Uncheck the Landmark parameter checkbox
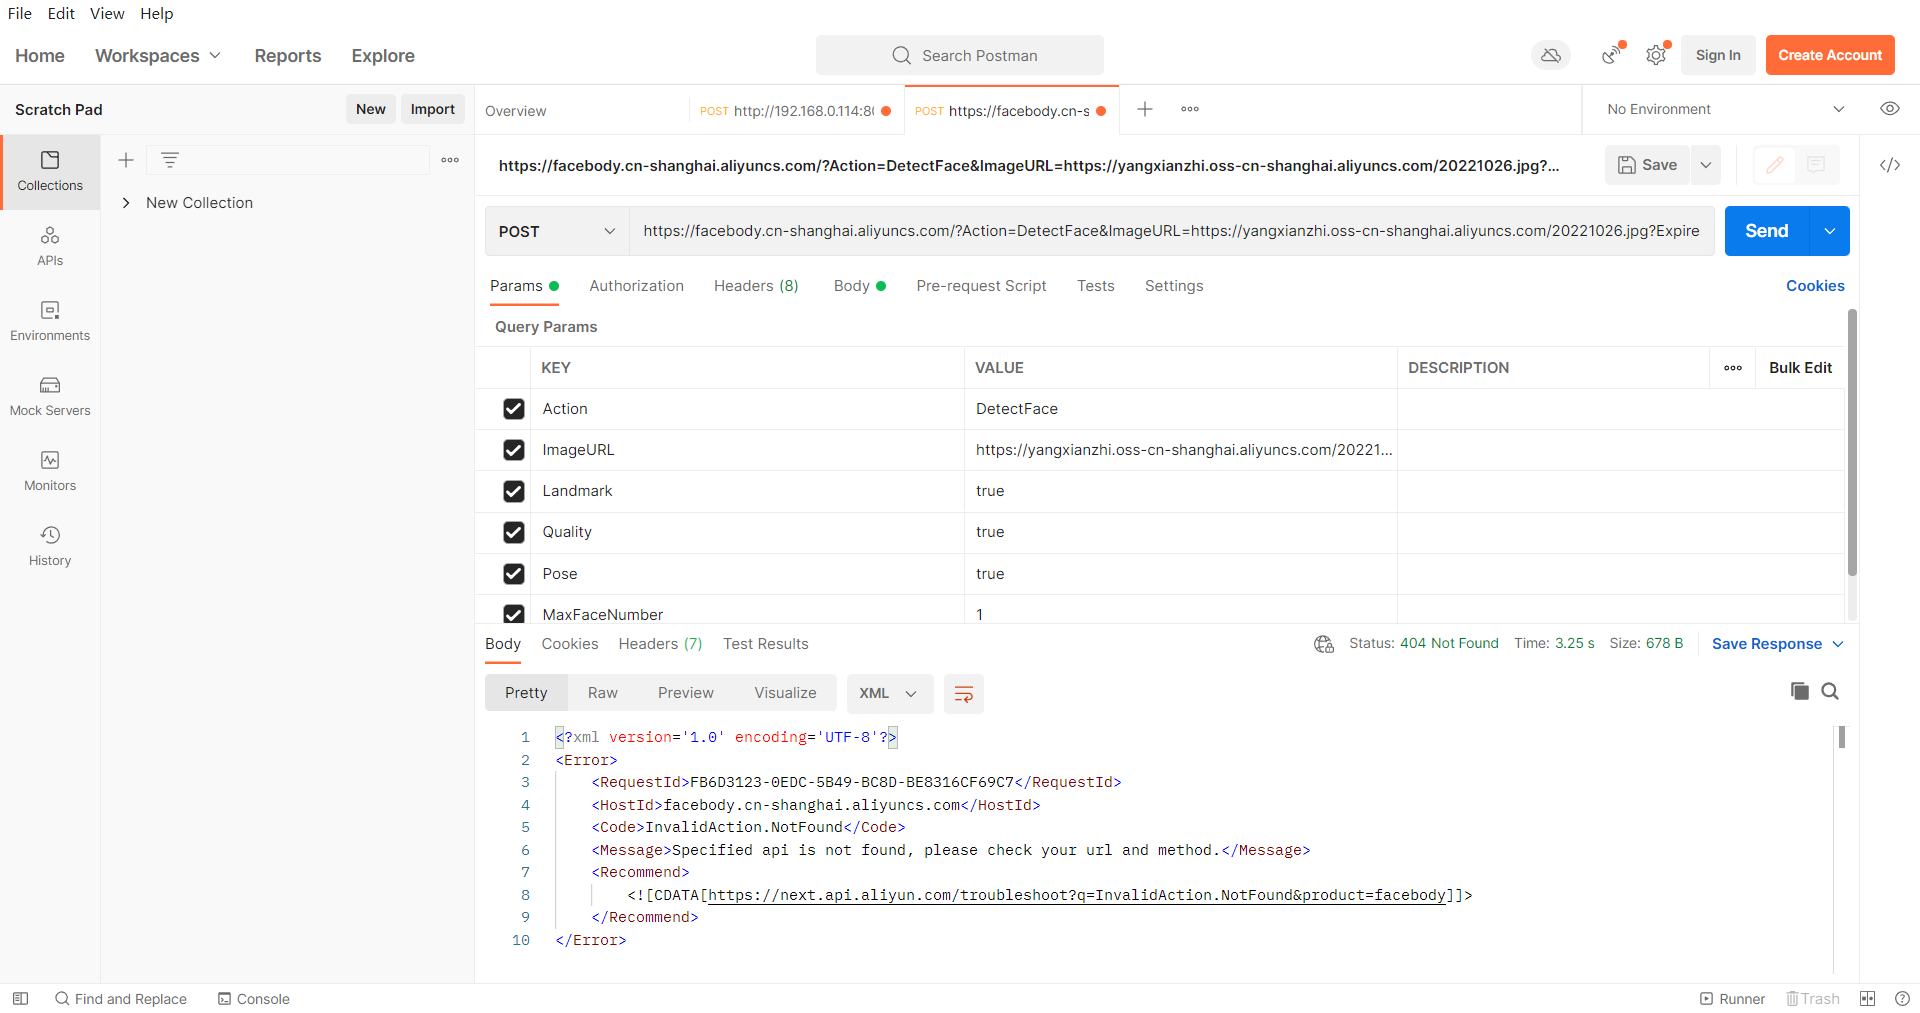This screenshot has width=1920, height=1013. (514, 491)
